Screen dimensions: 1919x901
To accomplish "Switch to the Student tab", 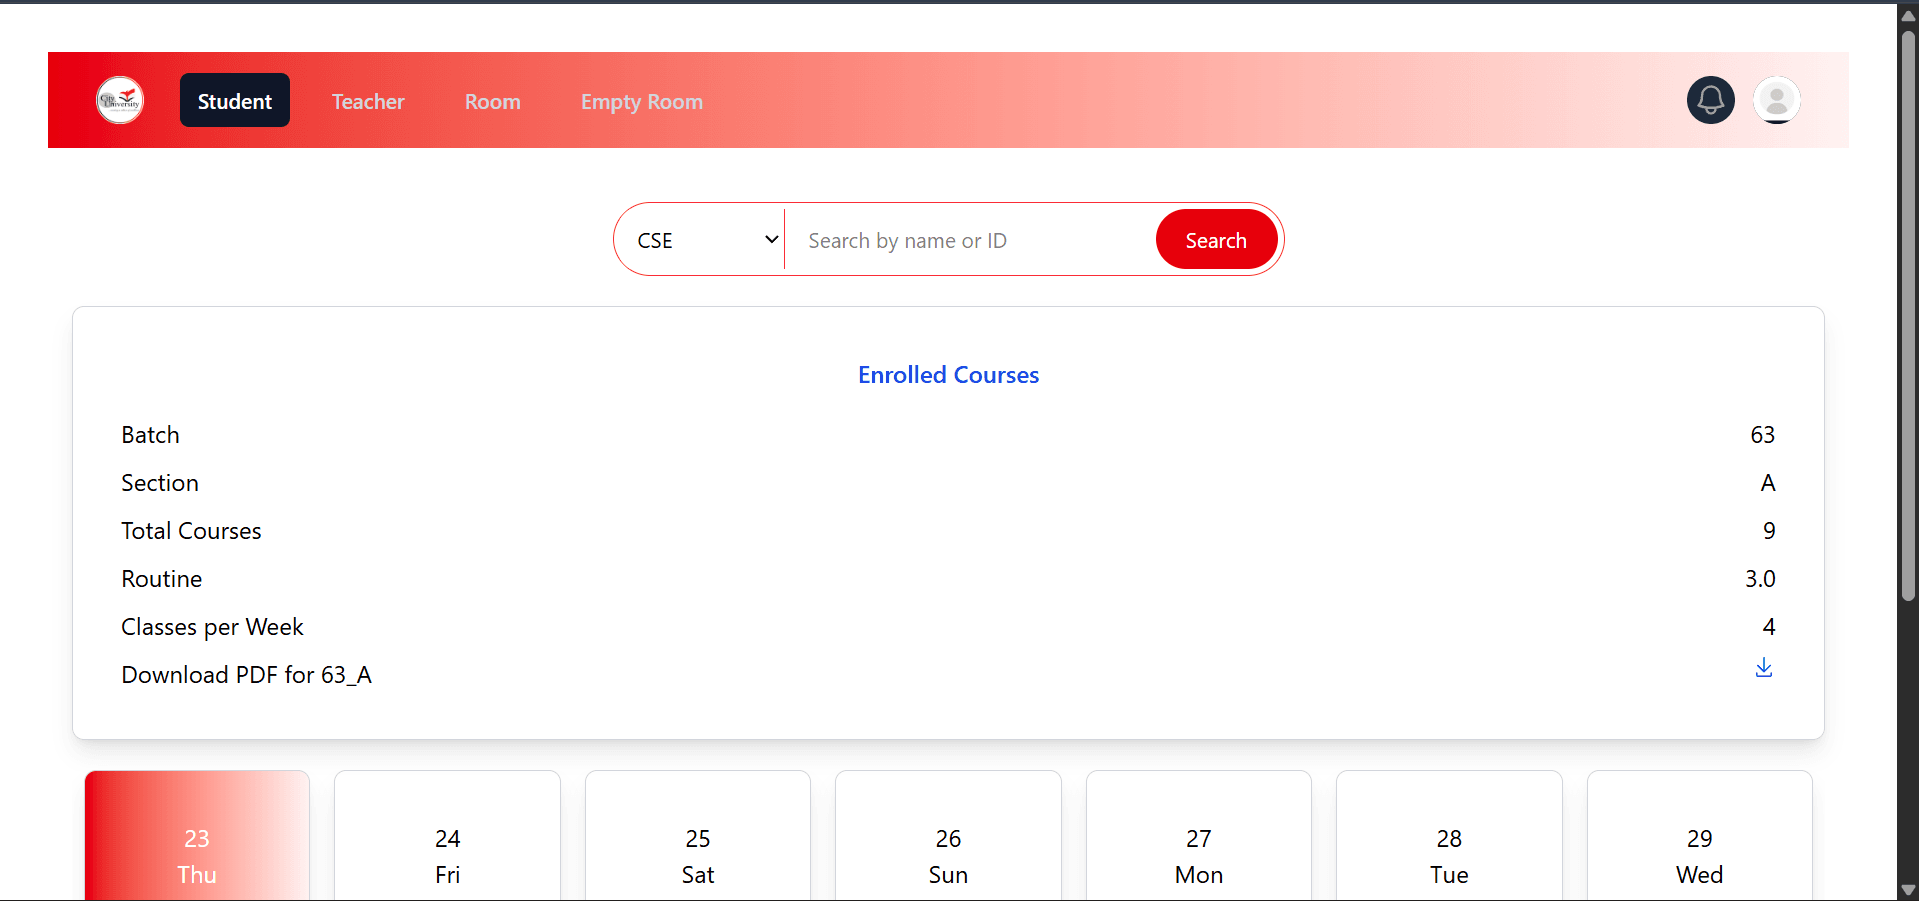I will (x=235, y=101).
